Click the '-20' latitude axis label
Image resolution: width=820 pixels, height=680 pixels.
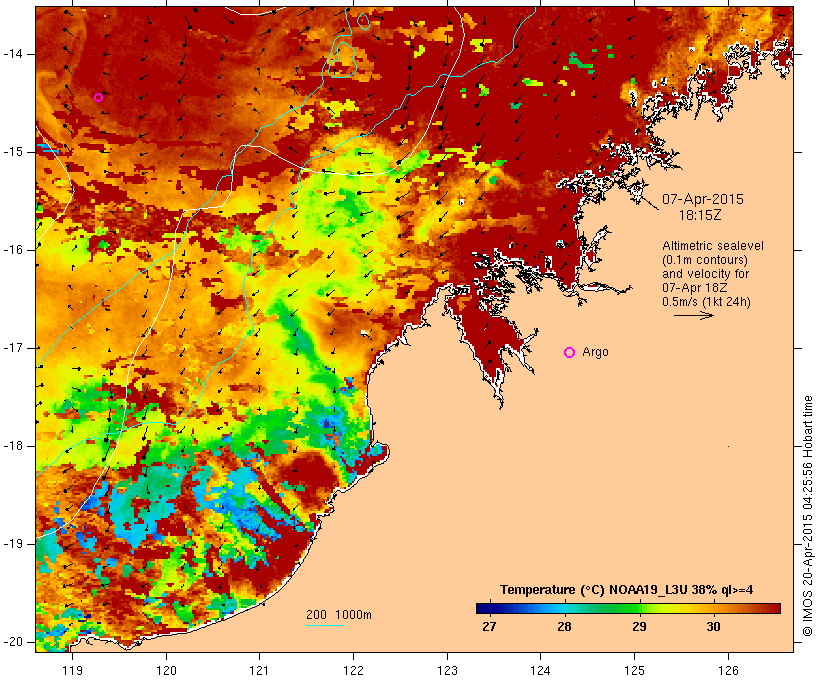click(x=12, y=642)
